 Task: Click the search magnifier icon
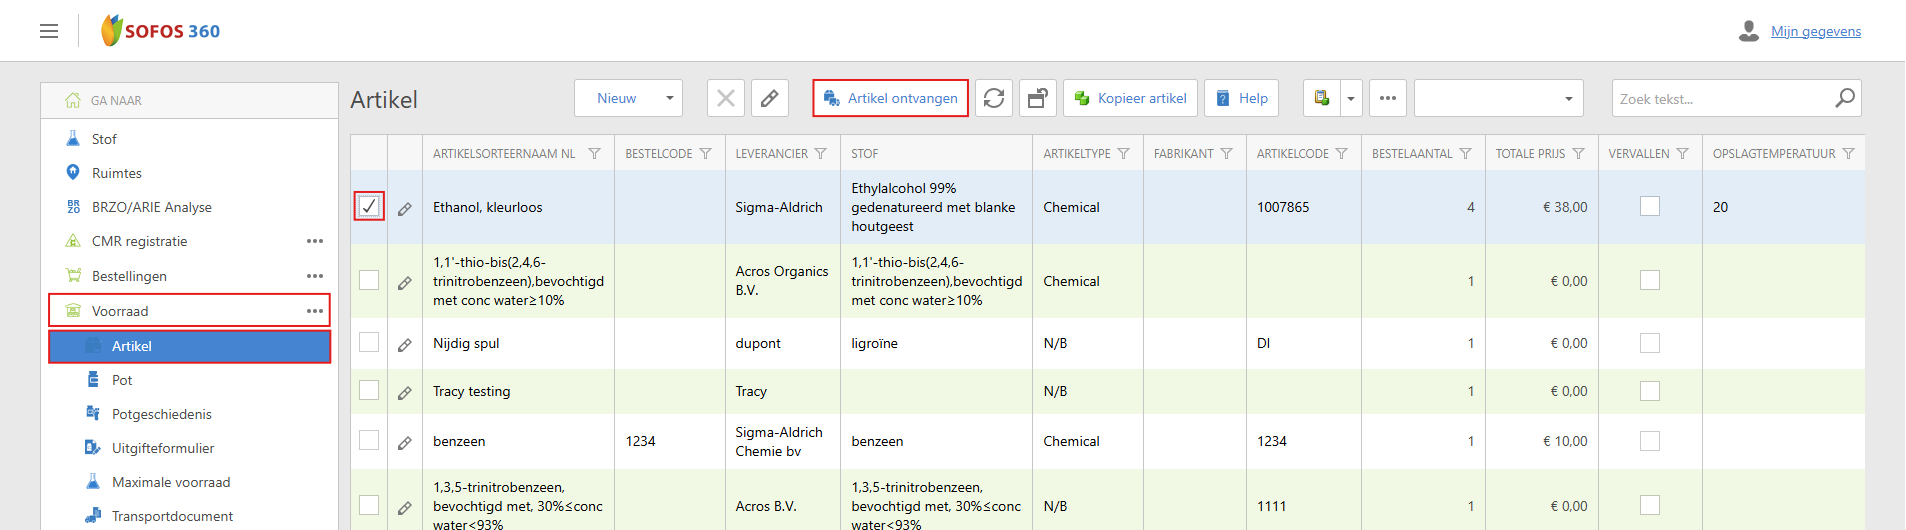1845,98
